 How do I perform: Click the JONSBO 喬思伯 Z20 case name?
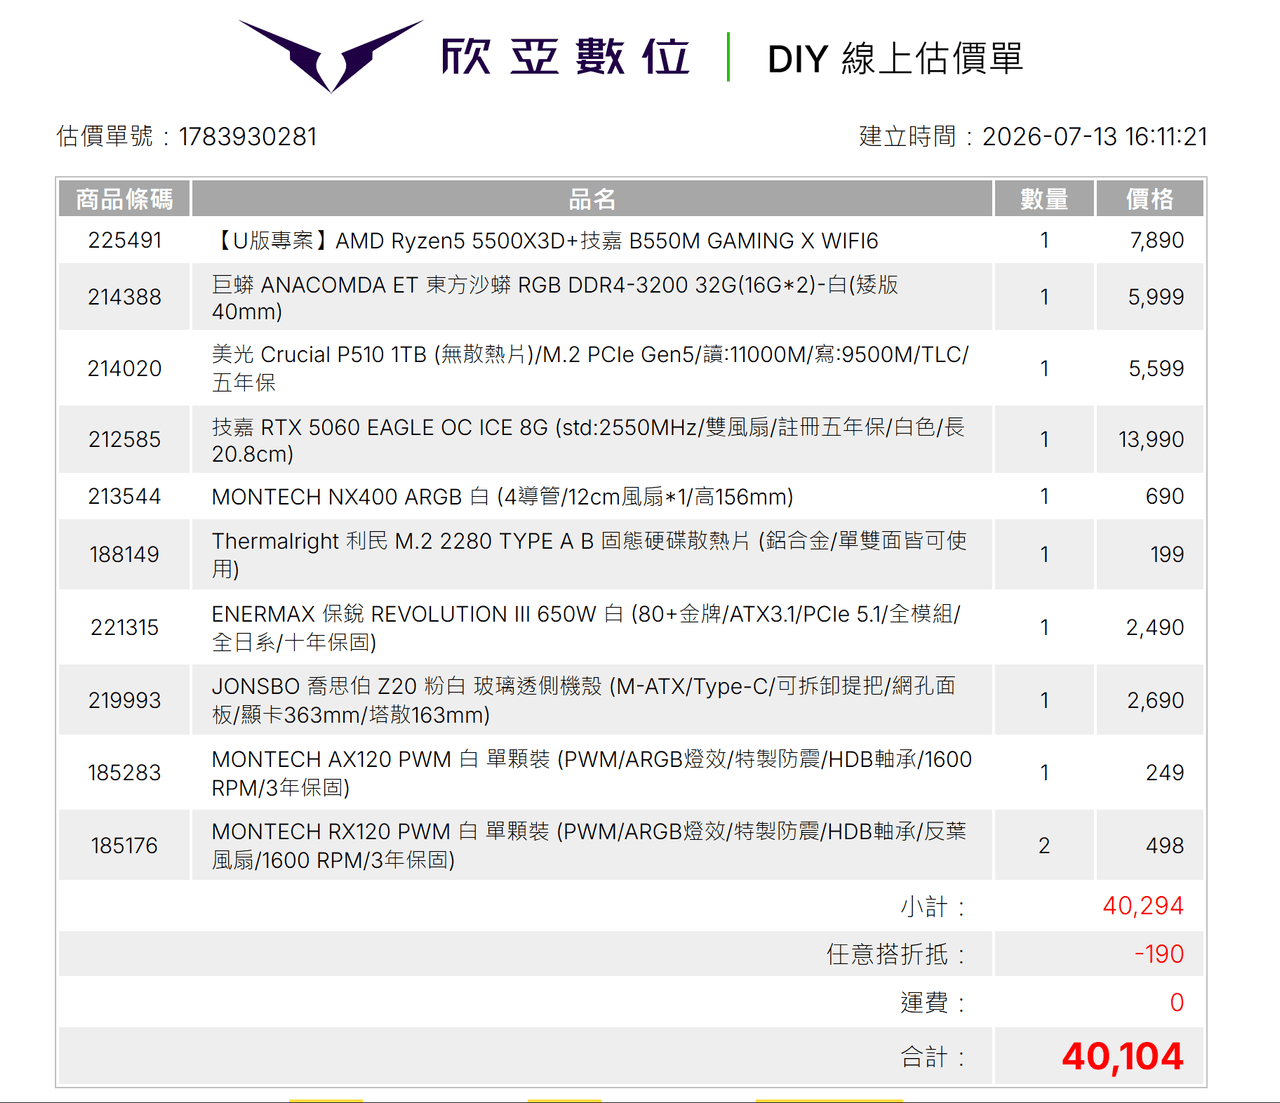coord(584,700)
